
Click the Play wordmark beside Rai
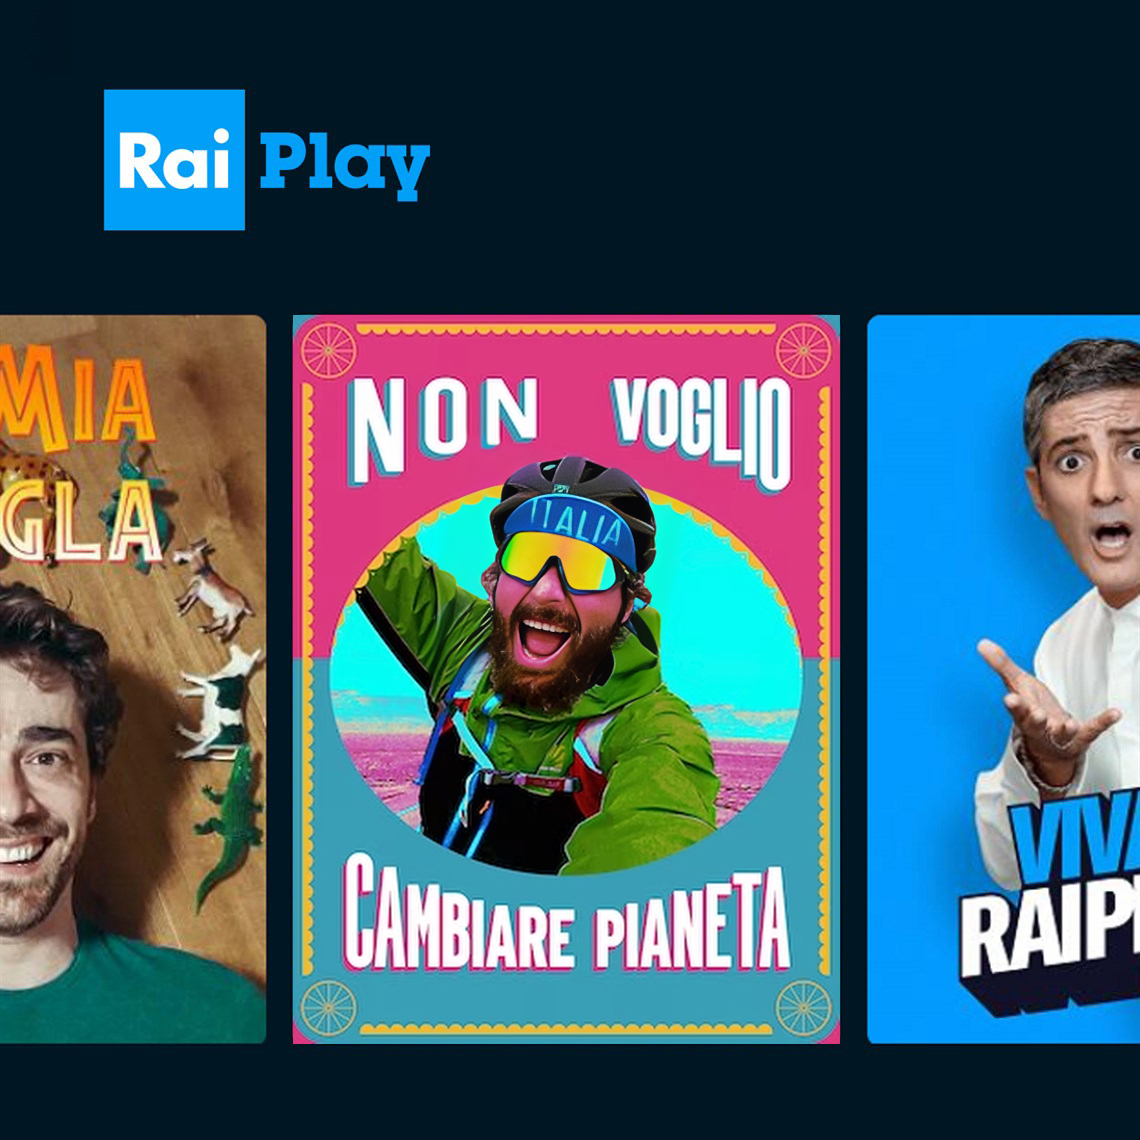(x=345, y=165)
